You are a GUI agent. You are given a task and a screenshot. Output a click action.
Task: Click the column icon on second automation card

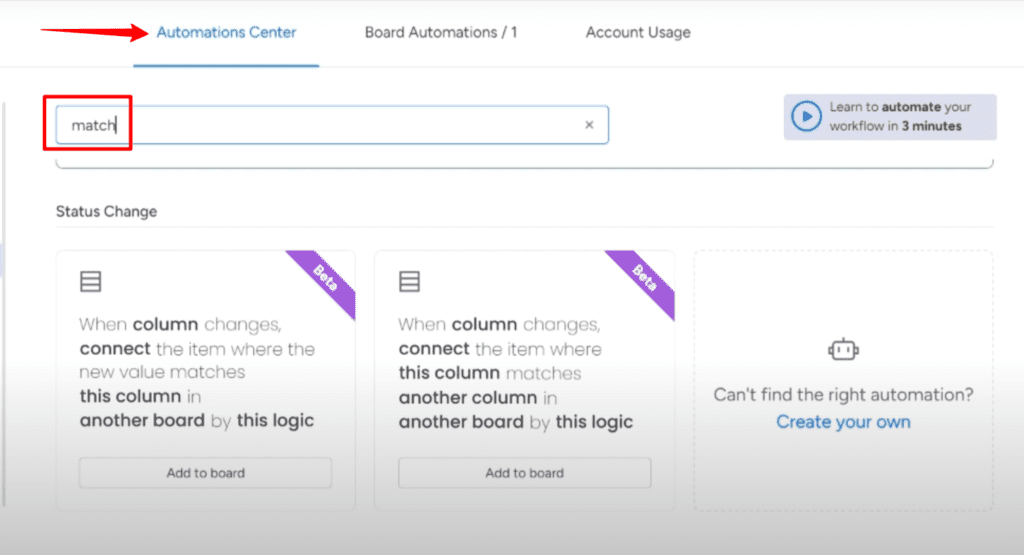coord(409,281)
